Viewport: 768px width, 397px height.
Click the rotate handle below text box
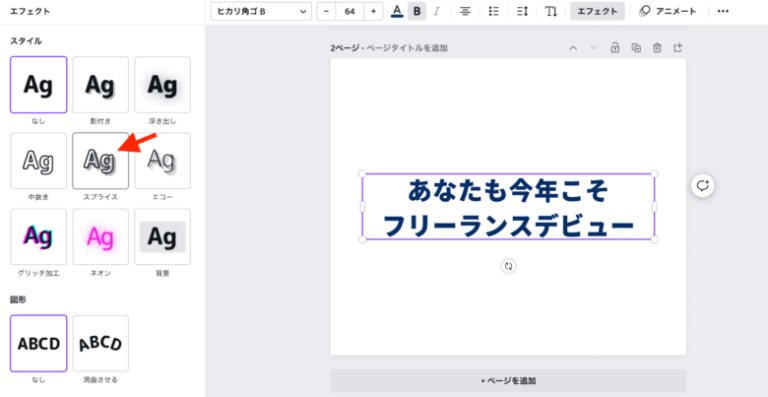click(x=508, y=266)
